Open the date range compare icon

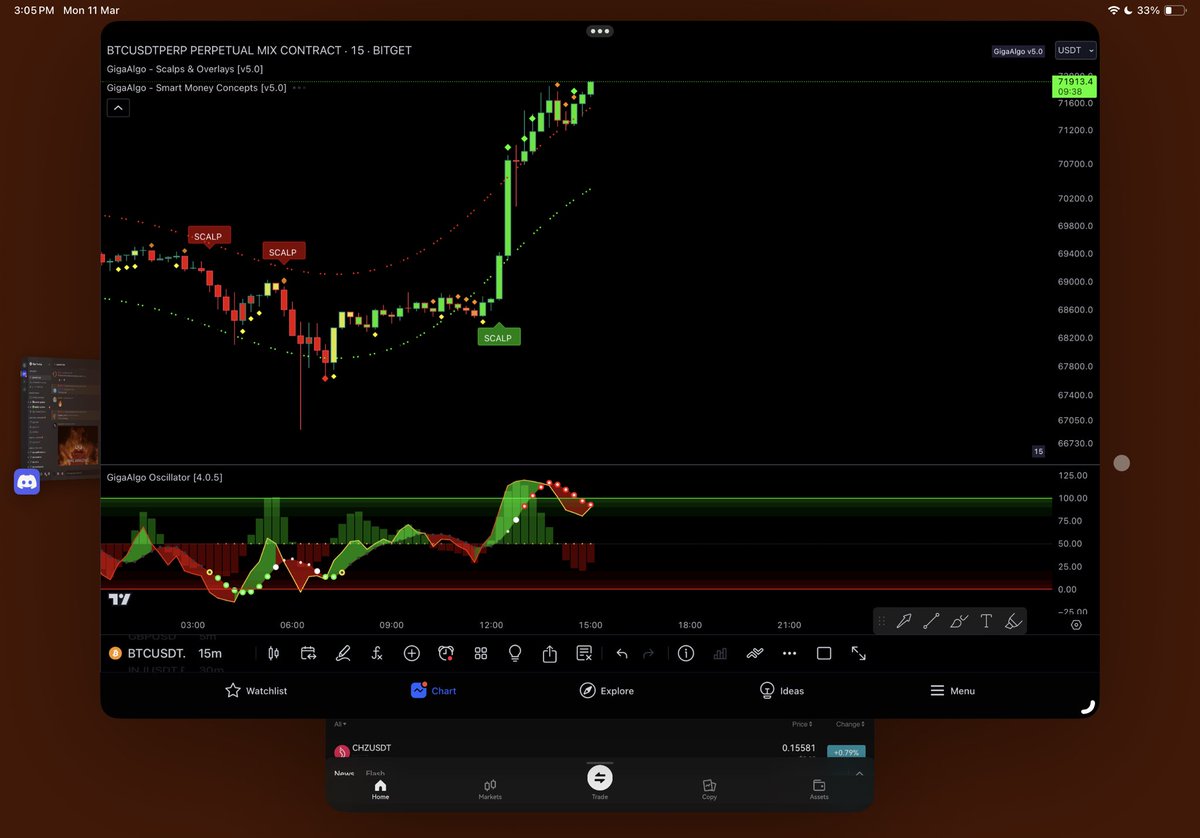[x=308, y=653]
